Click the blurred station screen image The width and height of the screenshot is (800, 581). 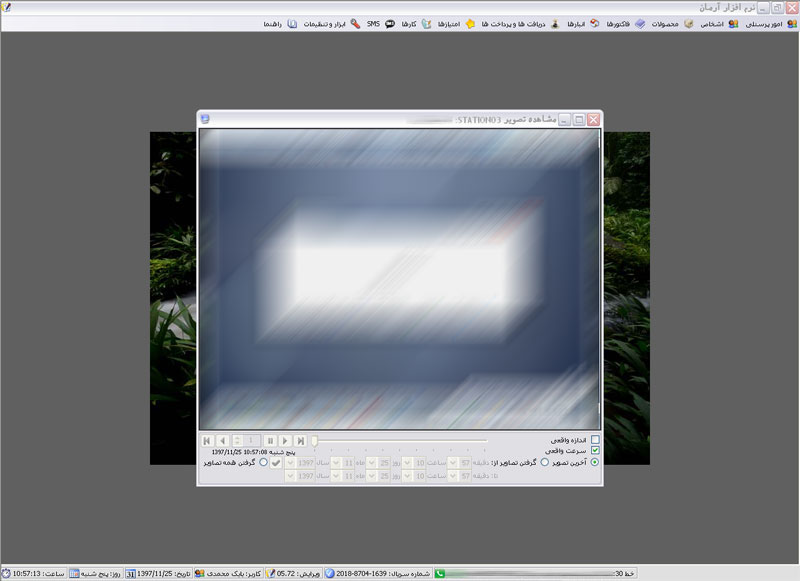point(399,279)
